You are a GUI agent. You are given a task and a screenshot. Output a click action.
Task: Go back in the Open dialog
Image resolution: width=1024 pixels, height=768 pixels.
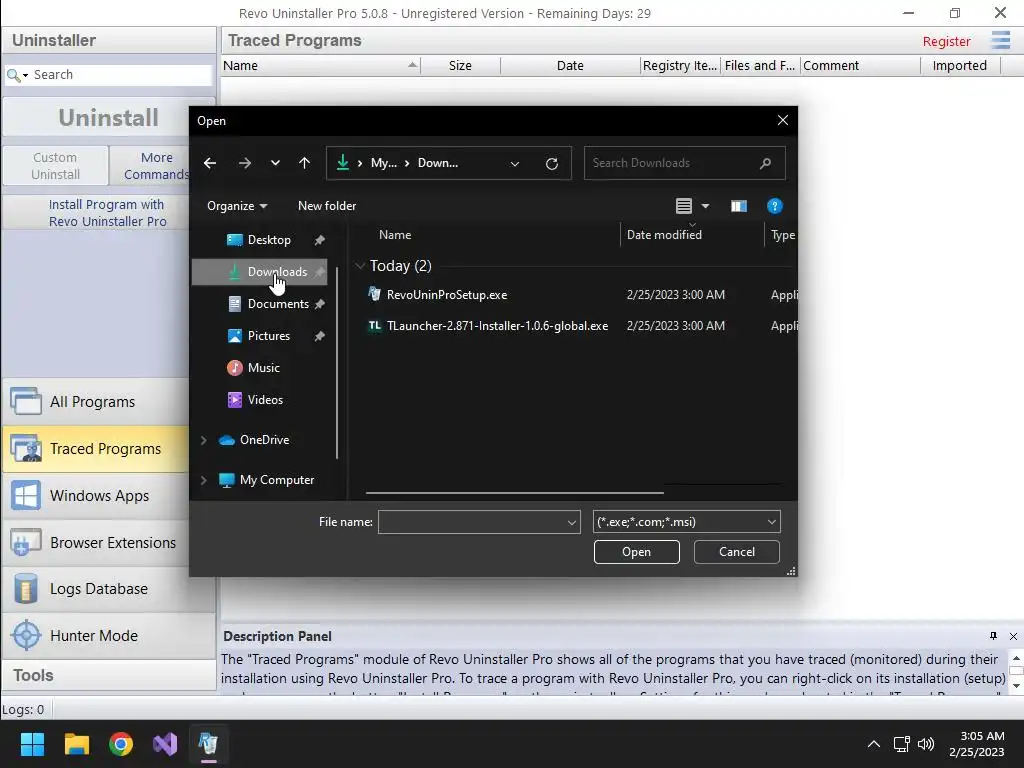[x=210, y=163]
